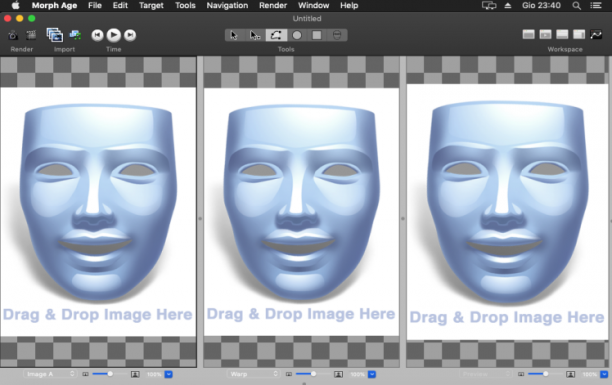Image resolution: width=612 pixels, height=385 pixels.
Task: Switch to third workspace layout
Action: point(562,35)
